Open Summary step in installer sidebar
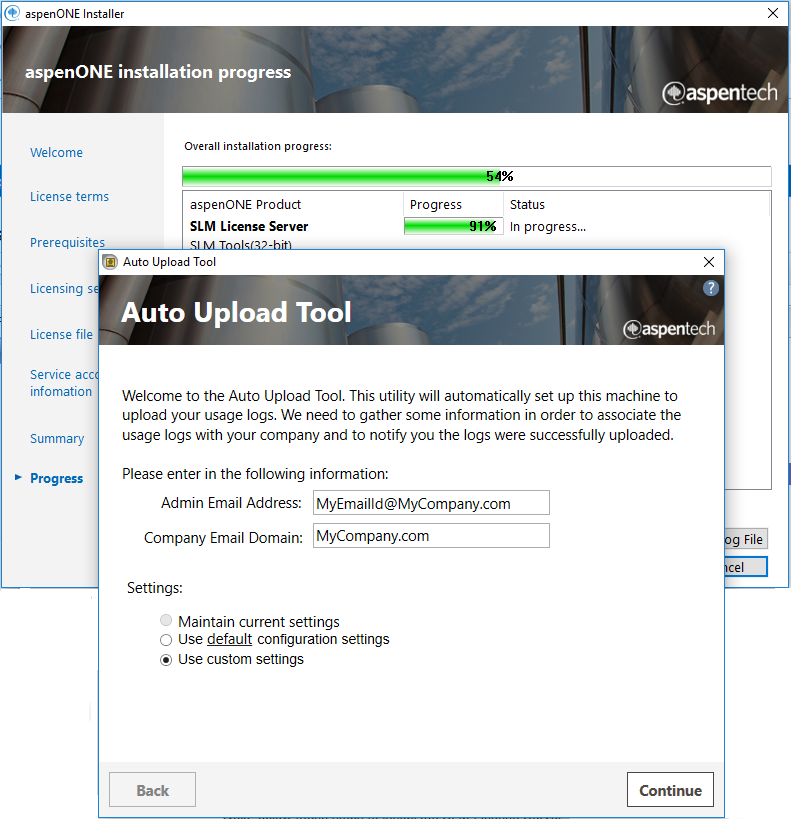This screenshot has width=791, height=819. point(57,439)
